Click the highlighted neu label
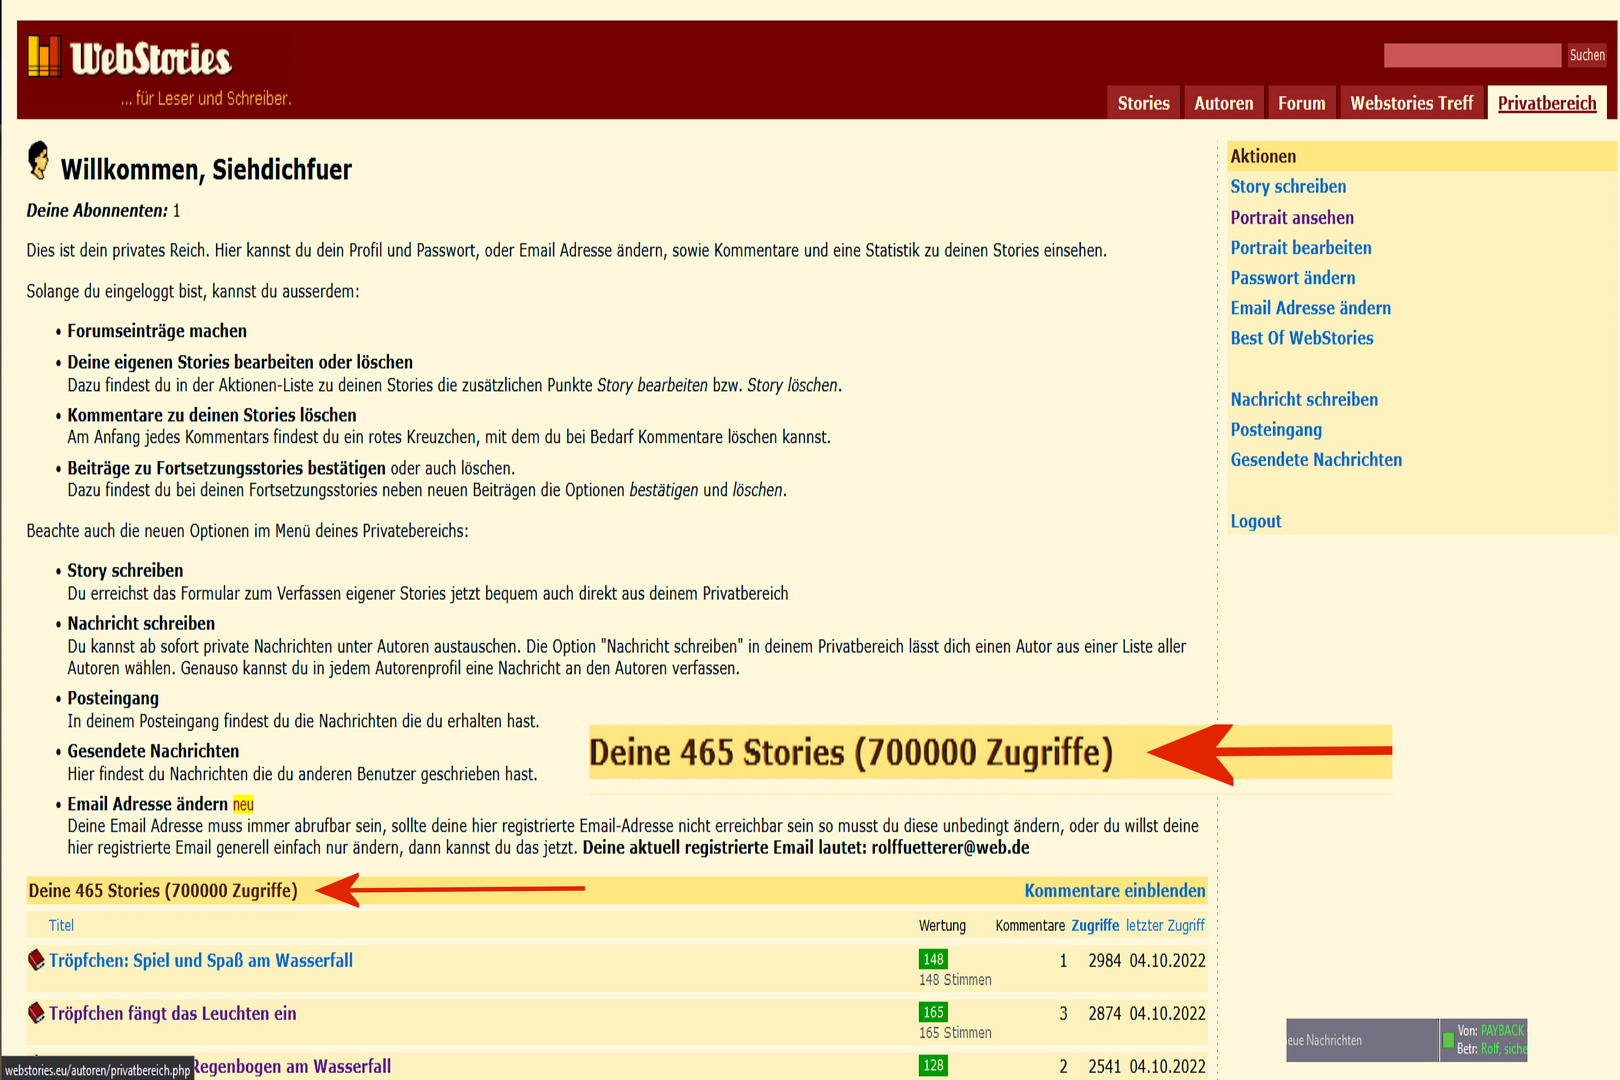 coord(243,804)
